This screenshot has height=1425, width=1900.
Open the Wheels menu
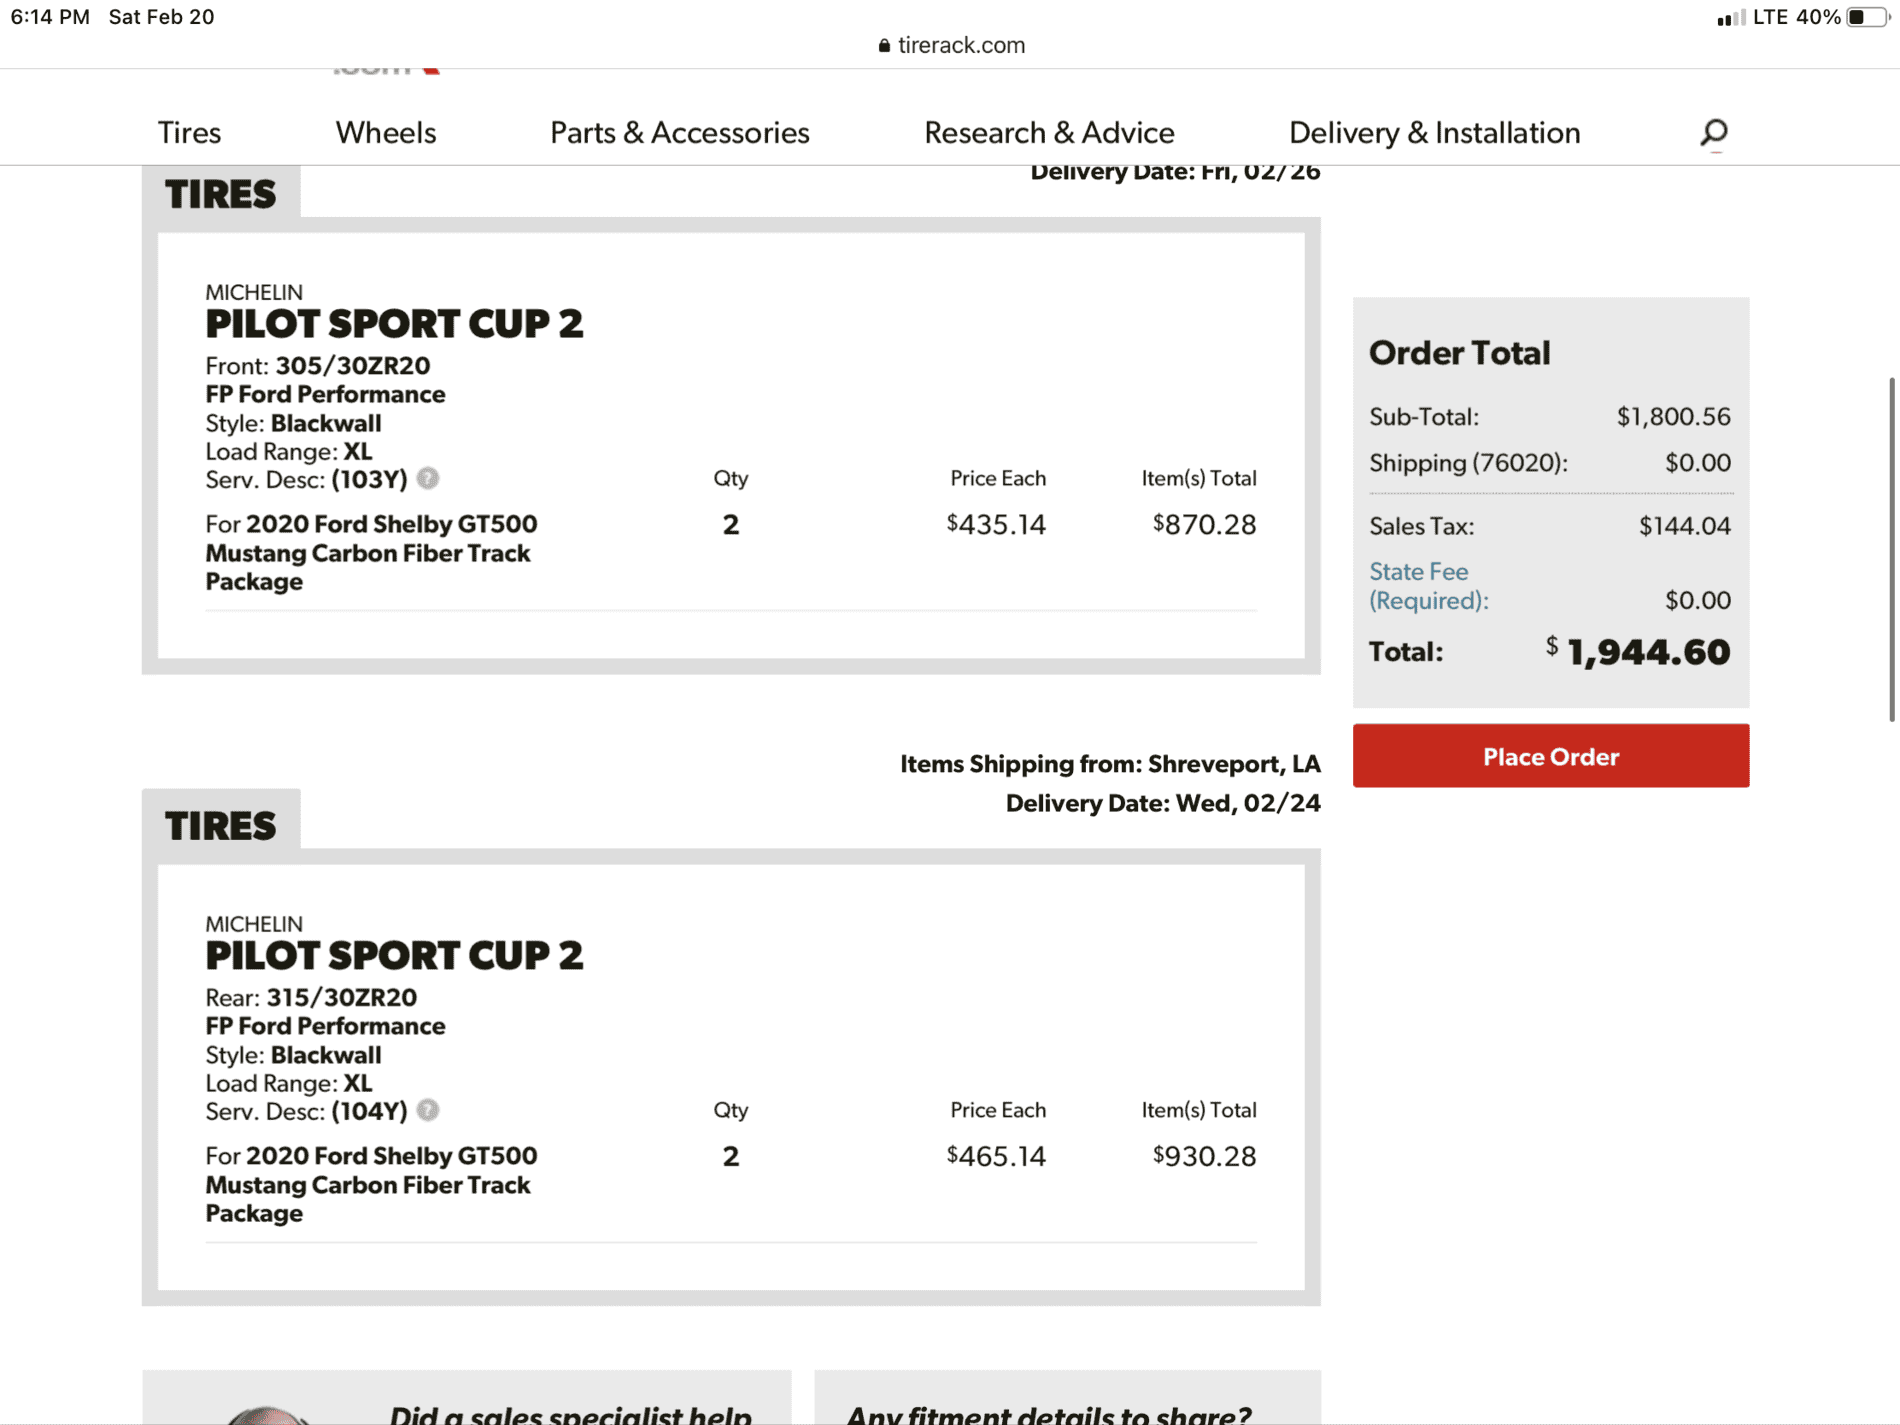tap(386, 133)
